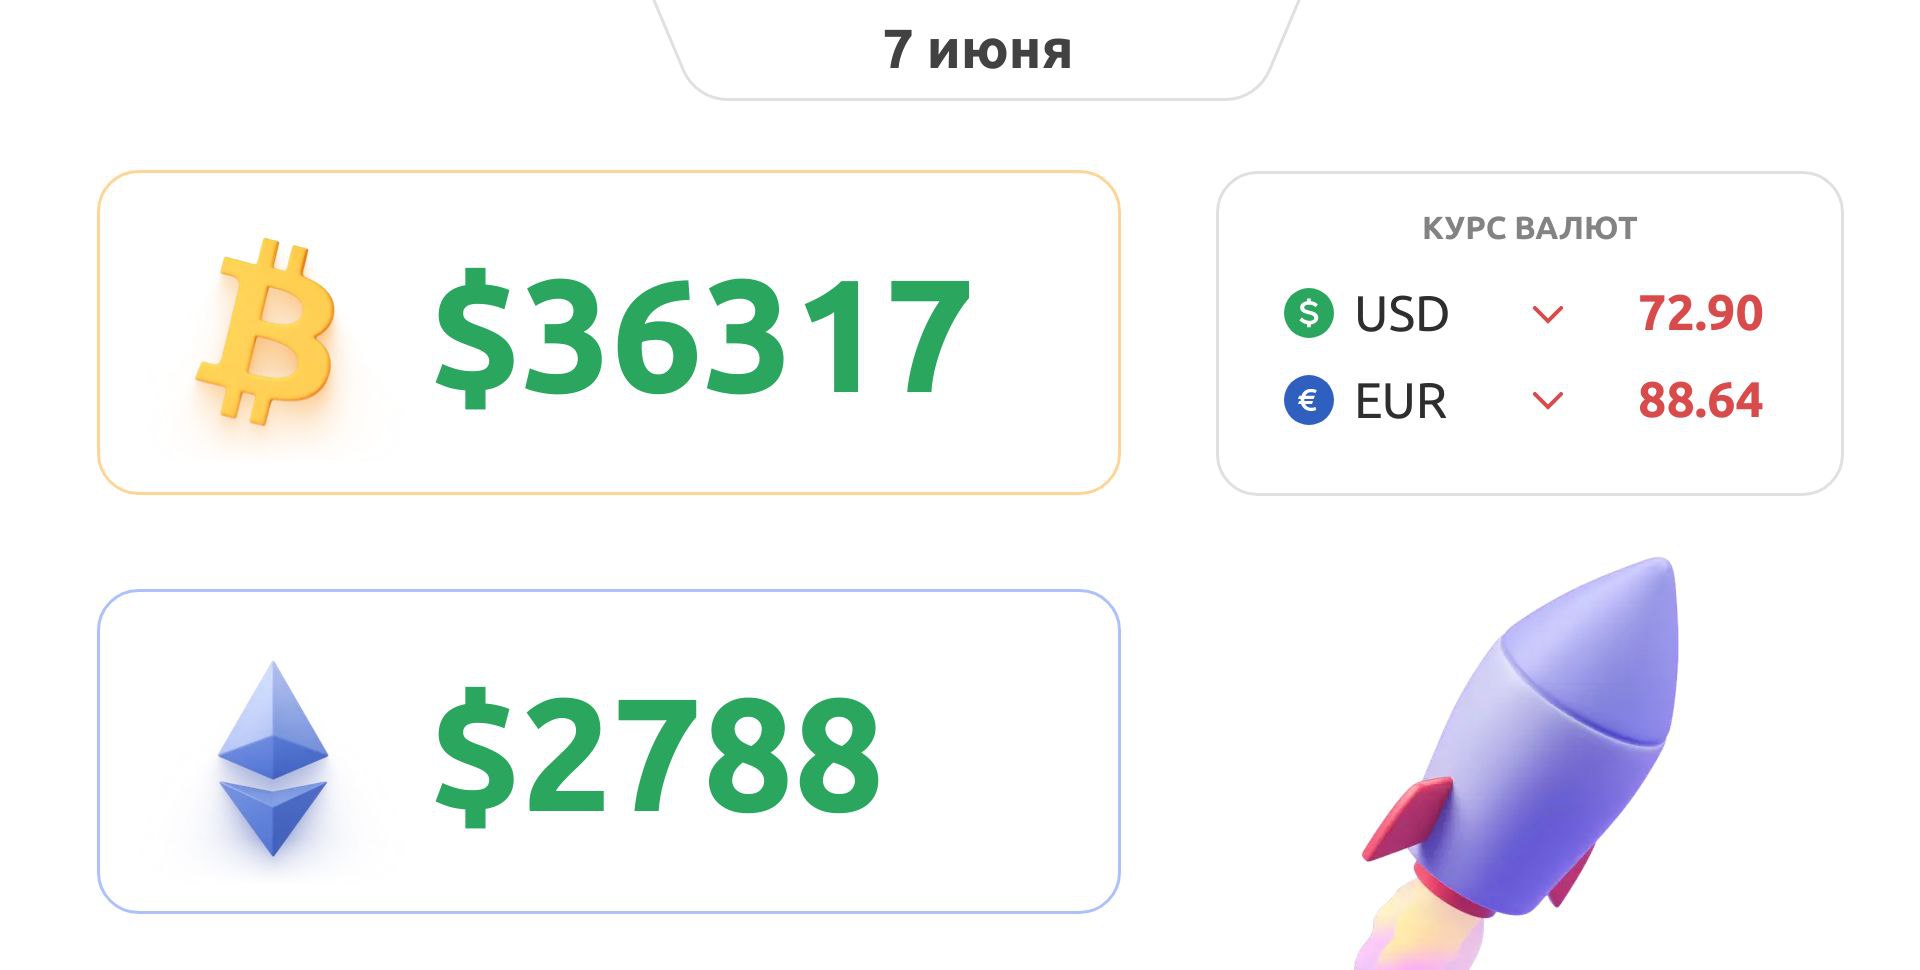Click the green dollar USD icon

[1308, 313]
